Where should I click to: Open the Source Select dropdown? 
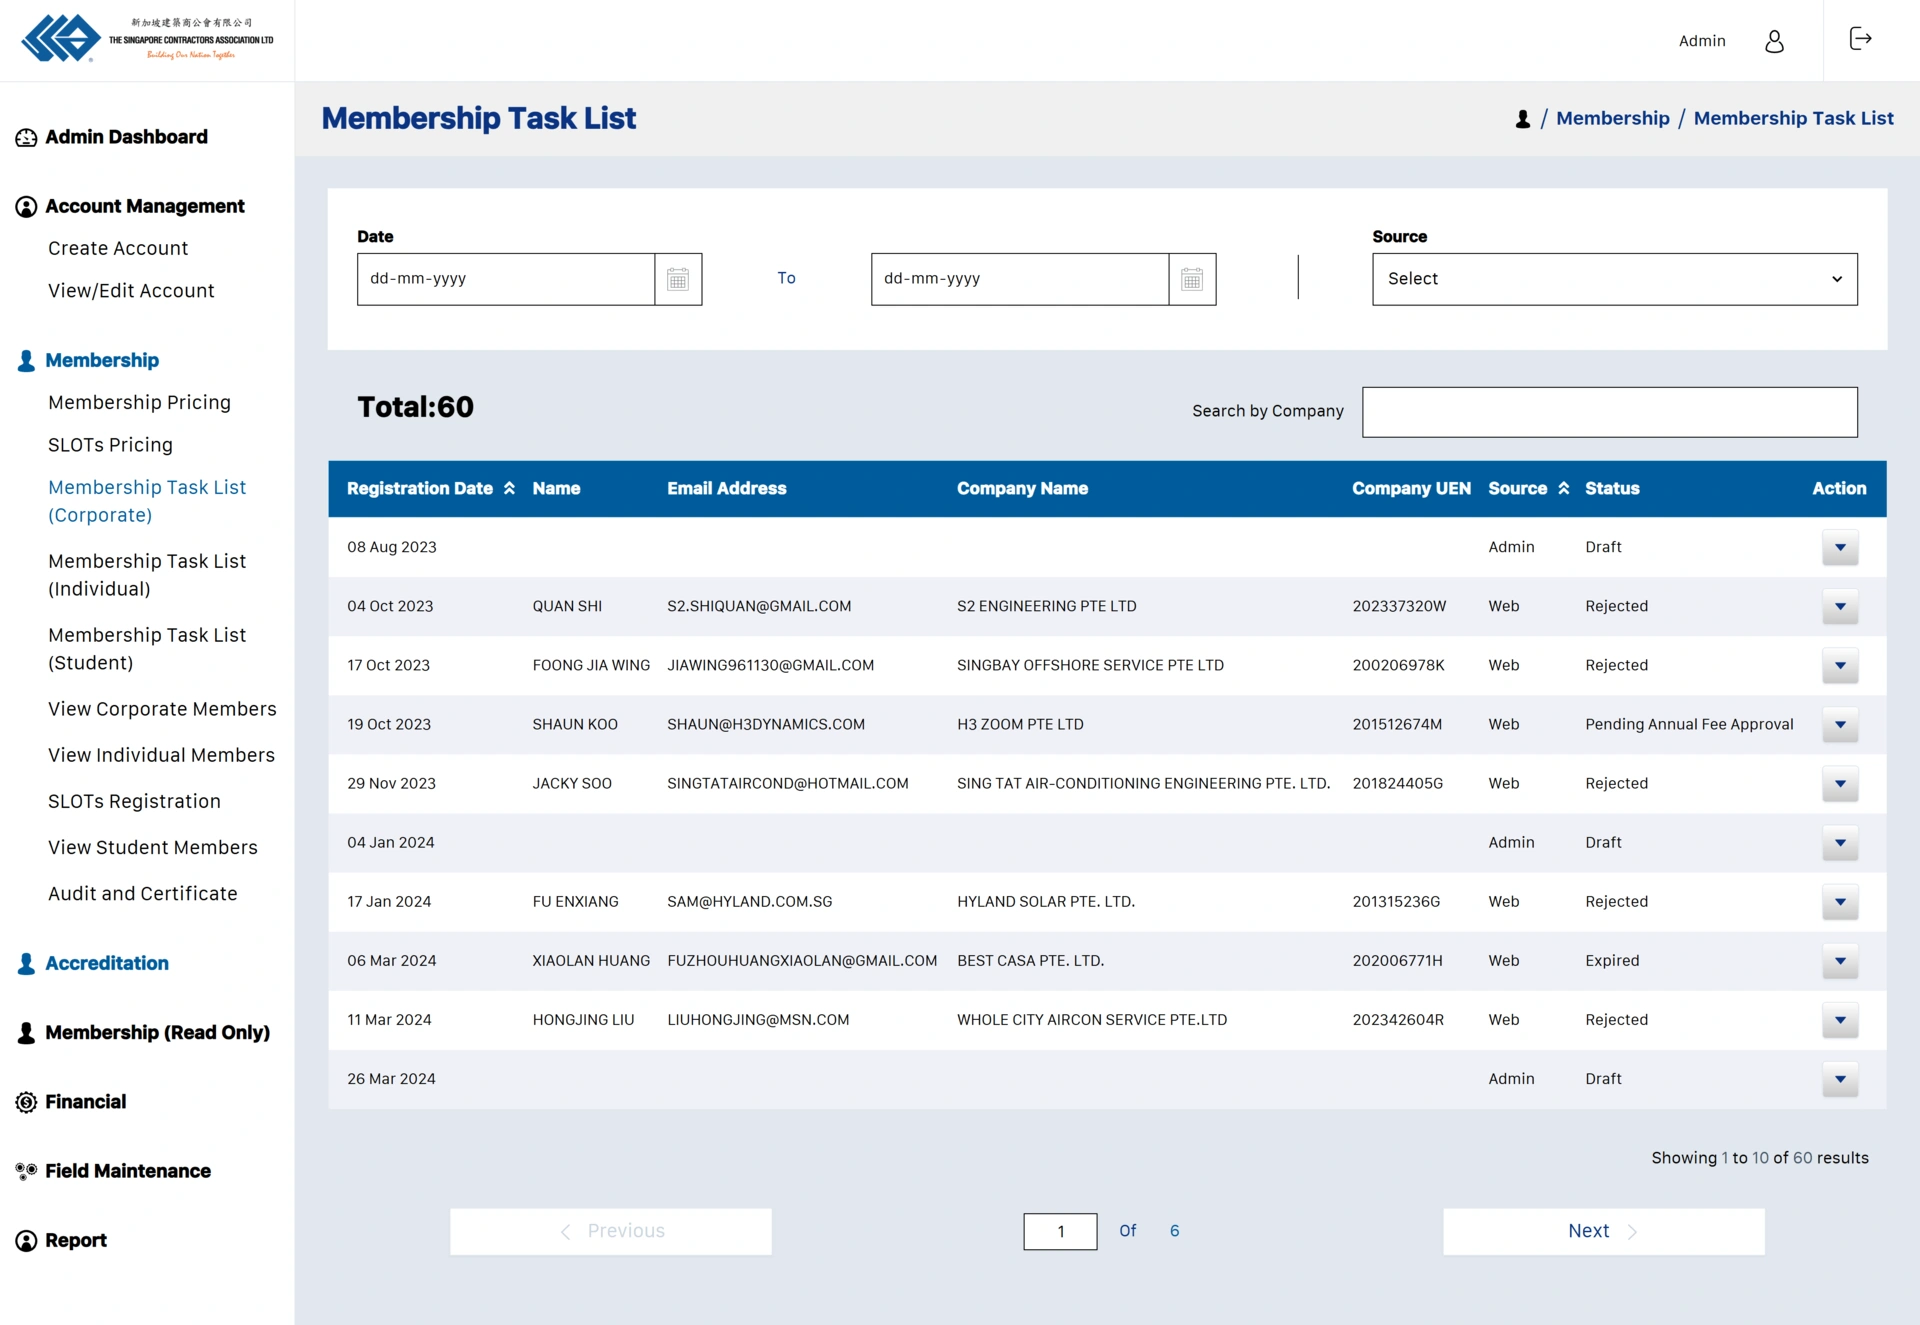click(1614, 279)
